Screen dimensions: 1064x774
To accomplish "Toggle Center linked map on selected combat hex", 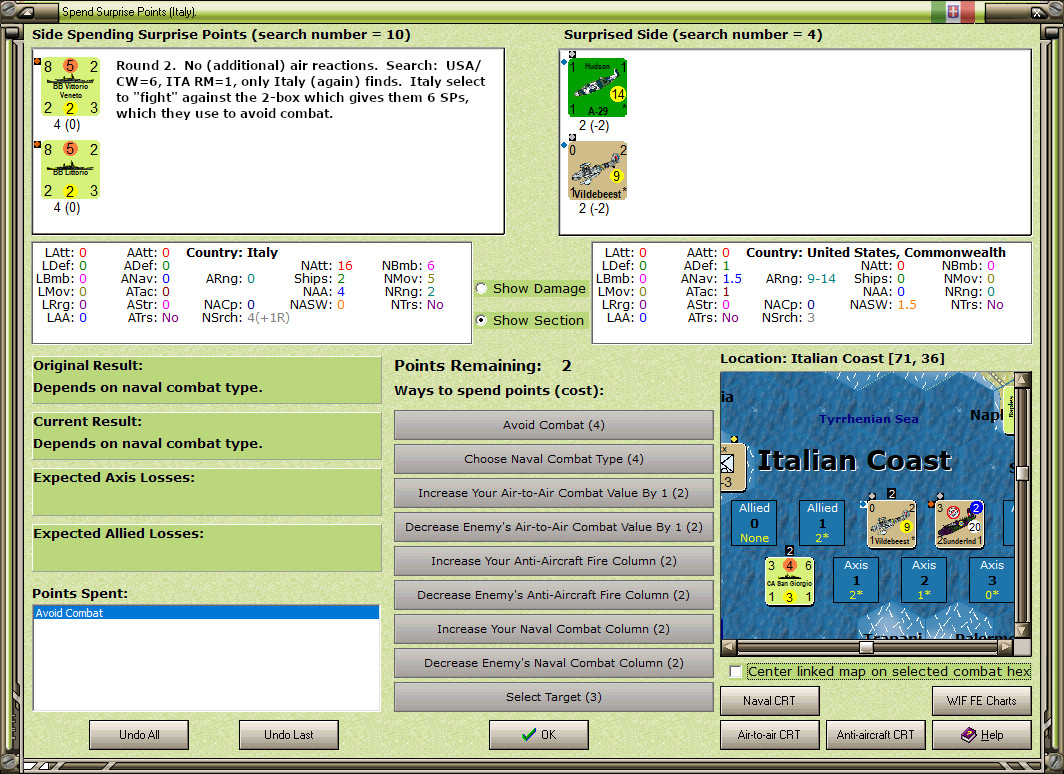I will (x=736, y=672).
